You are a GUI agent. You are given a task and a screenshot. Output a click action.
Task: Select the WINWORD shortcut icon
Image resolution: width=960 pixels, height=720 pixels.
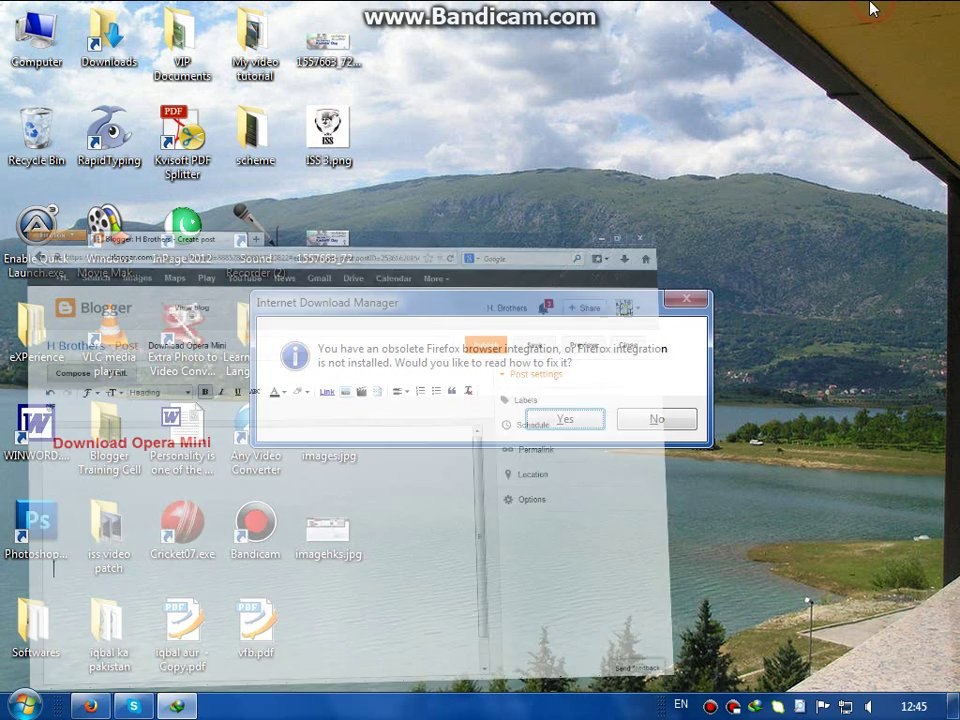click(x=36, y=432)
